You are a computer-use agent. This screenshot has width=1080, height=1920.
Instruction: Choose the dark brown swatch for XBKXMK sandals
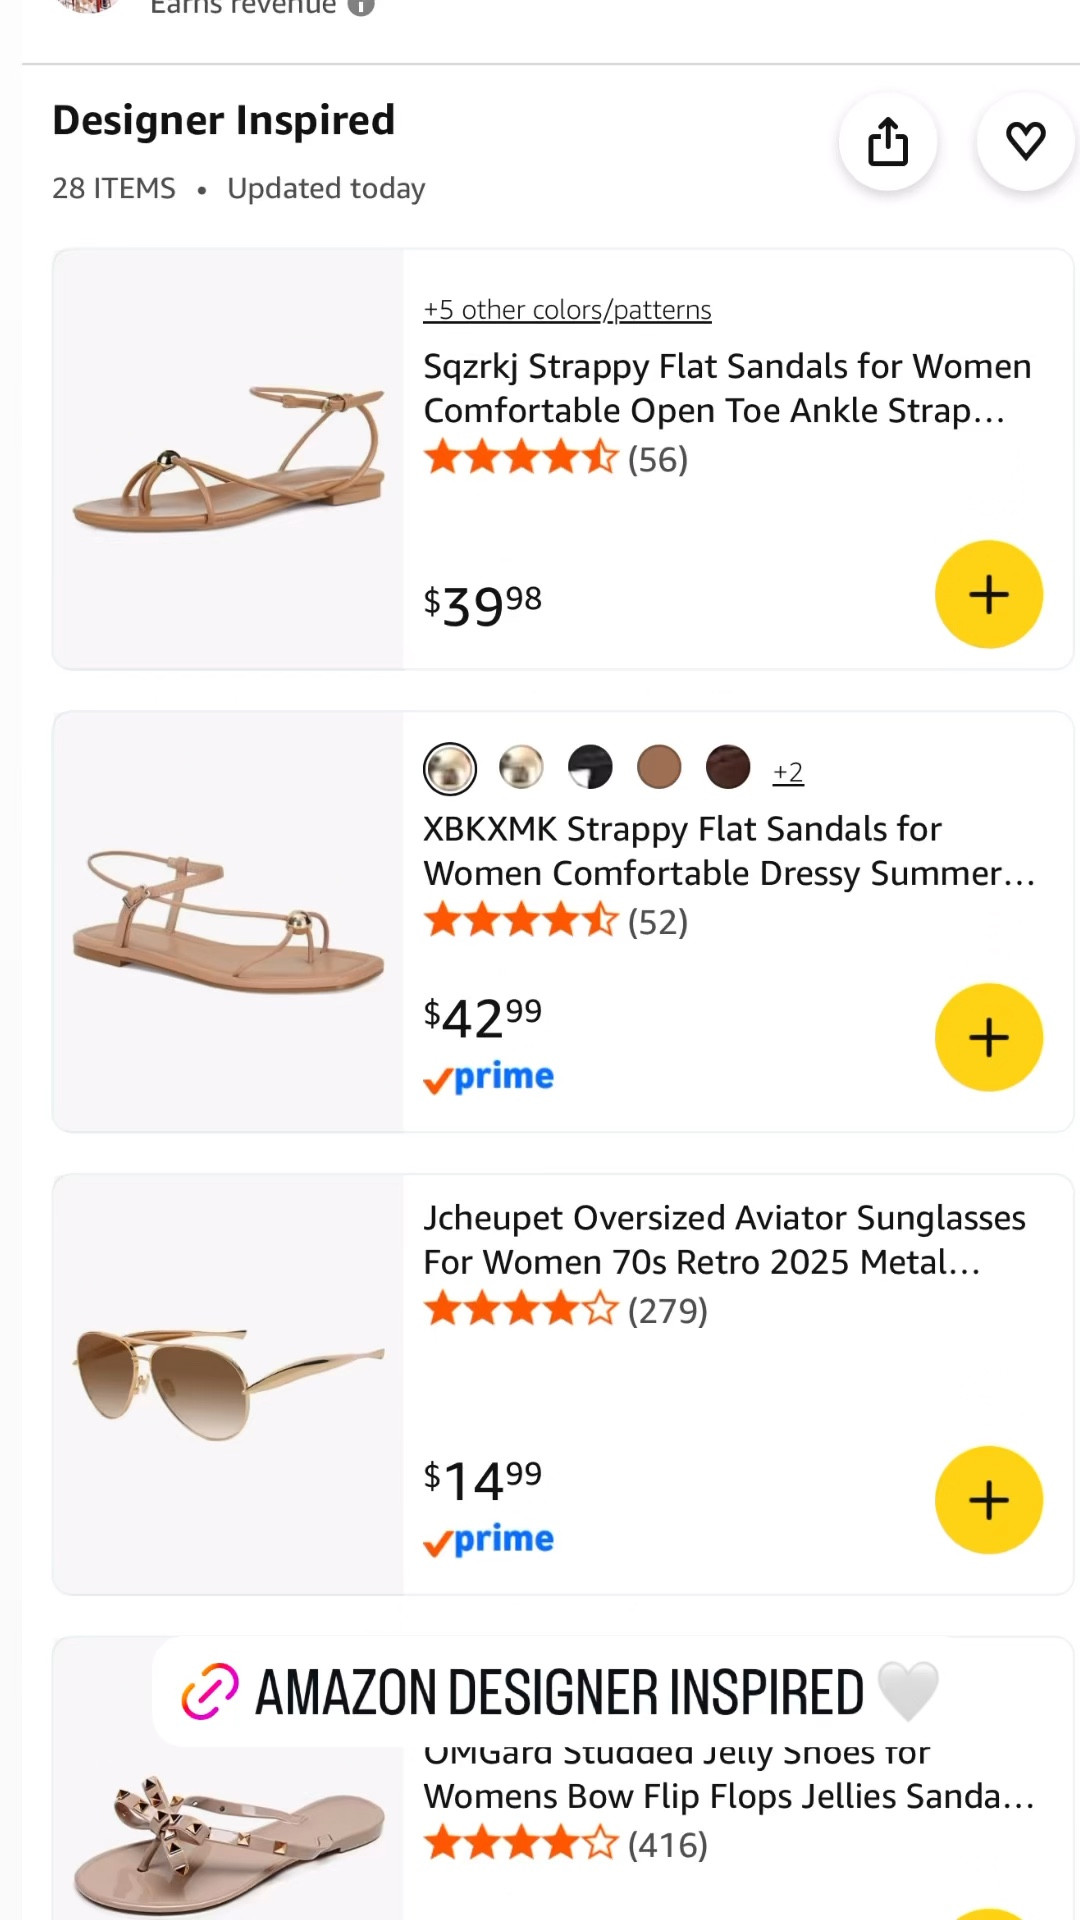tap(728, 766)
